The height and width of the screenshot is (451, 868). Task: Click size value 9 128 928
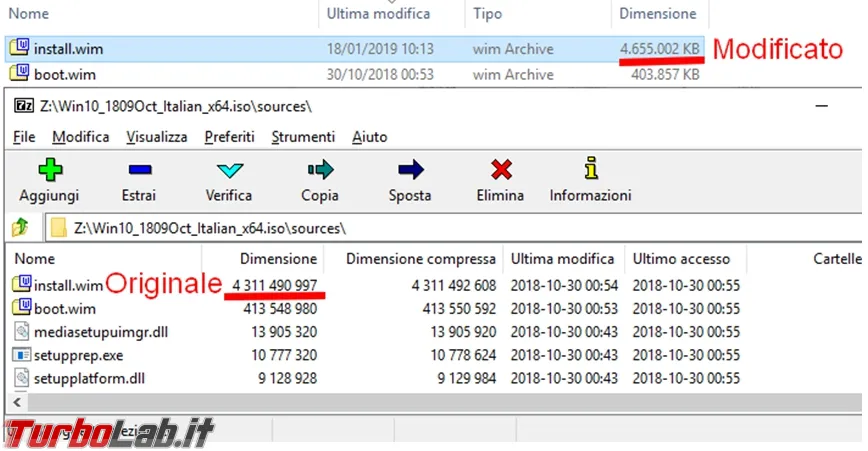[x=288, y=379]
